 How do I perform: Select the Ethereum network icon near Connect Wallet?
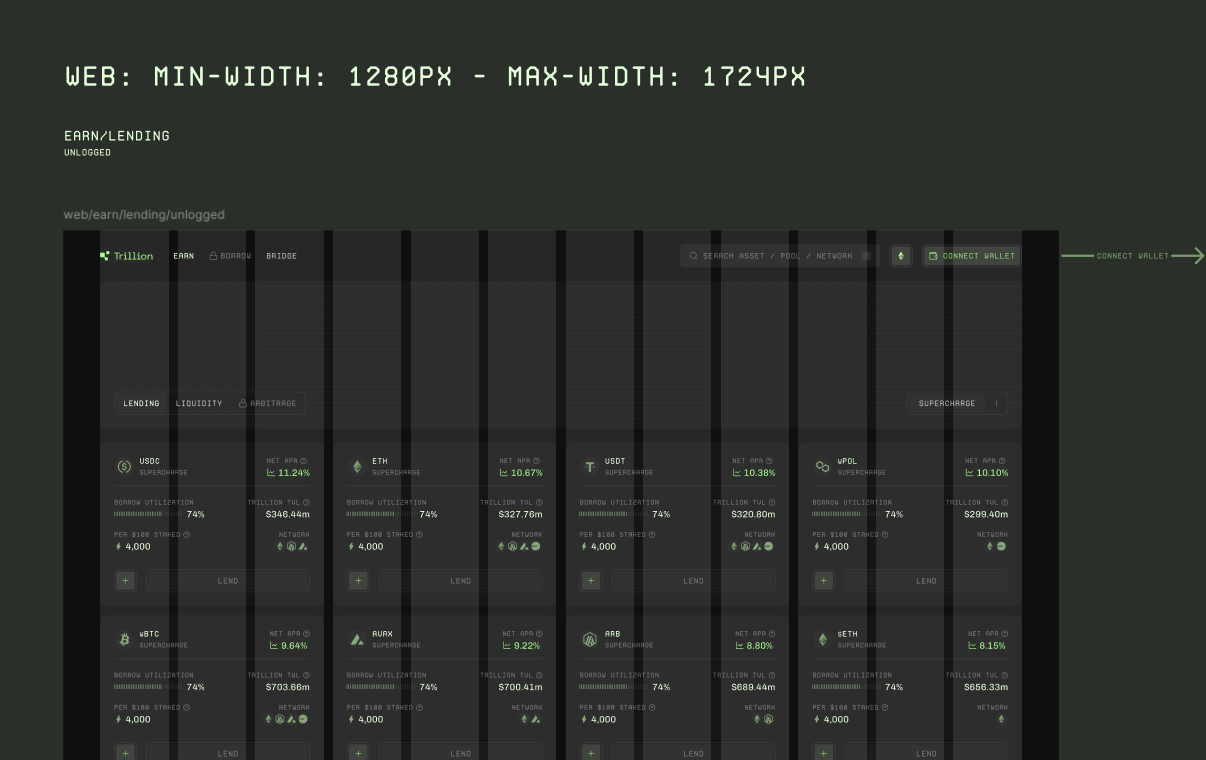click(x=900, y=256)
